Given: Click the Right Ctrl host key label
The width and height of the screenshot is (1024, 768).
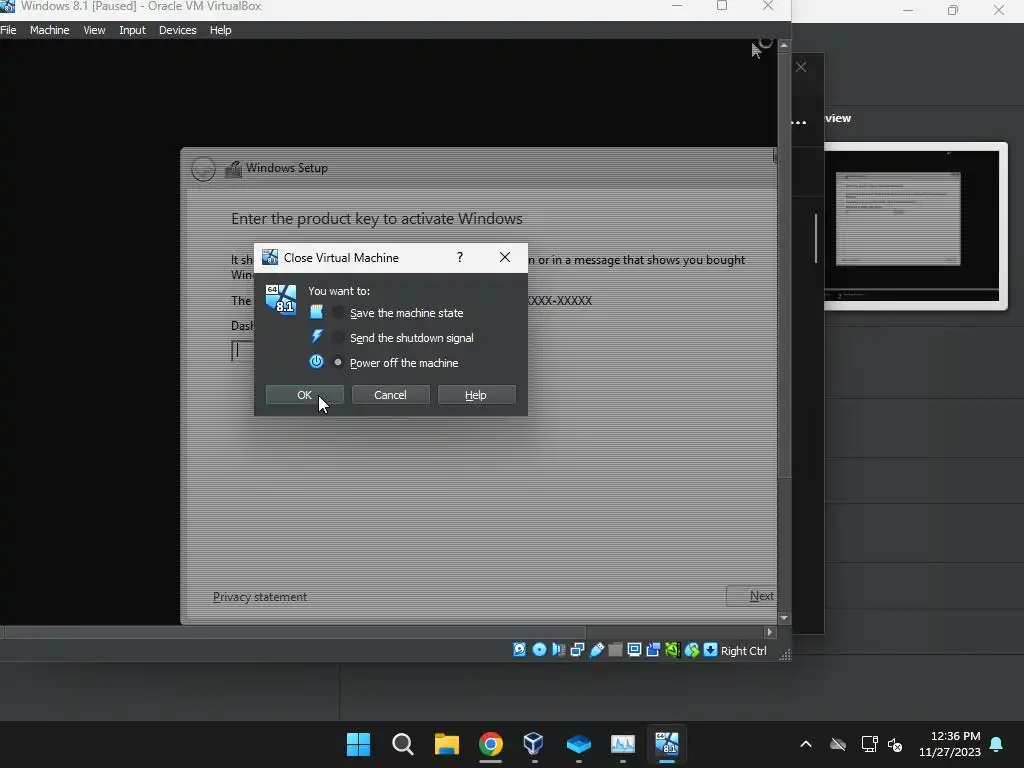Looking at the screenshot, I should click(744, 651).
